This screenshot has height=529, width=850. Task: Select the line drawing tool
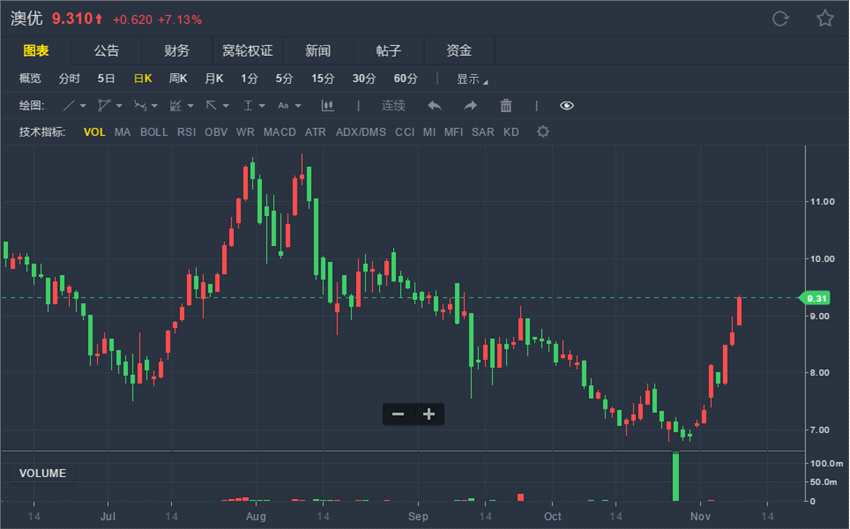pos(69,106)
